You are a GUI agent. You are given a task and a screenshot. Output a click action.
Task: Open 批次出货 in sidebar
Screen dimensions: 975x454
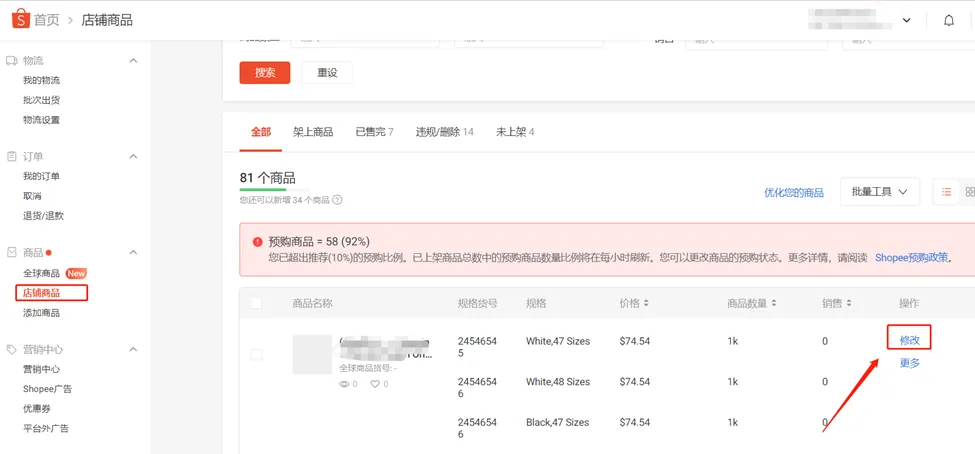coord(42,100)
